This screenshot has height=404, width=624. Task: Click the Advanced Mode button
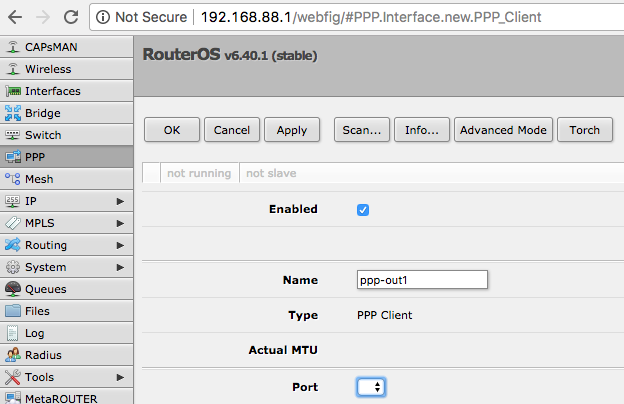[x=503, y=130]
